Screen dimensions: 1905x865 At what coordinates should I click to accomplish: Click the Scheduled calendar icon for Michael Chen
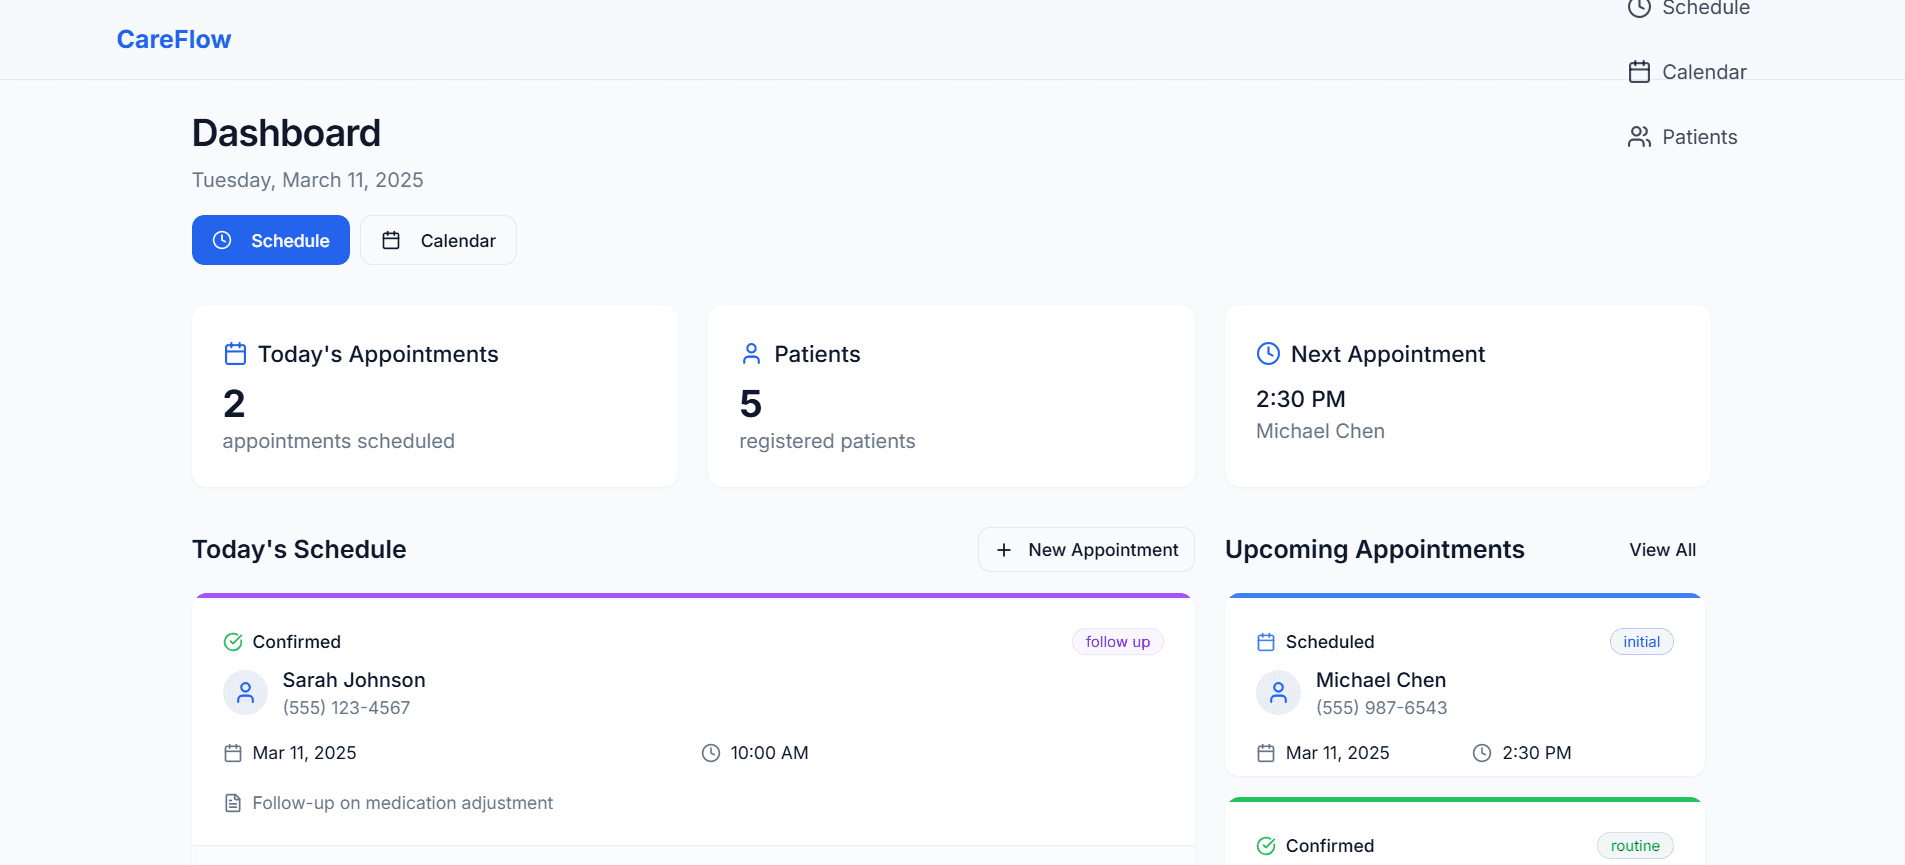click(x=1266, y=642)
